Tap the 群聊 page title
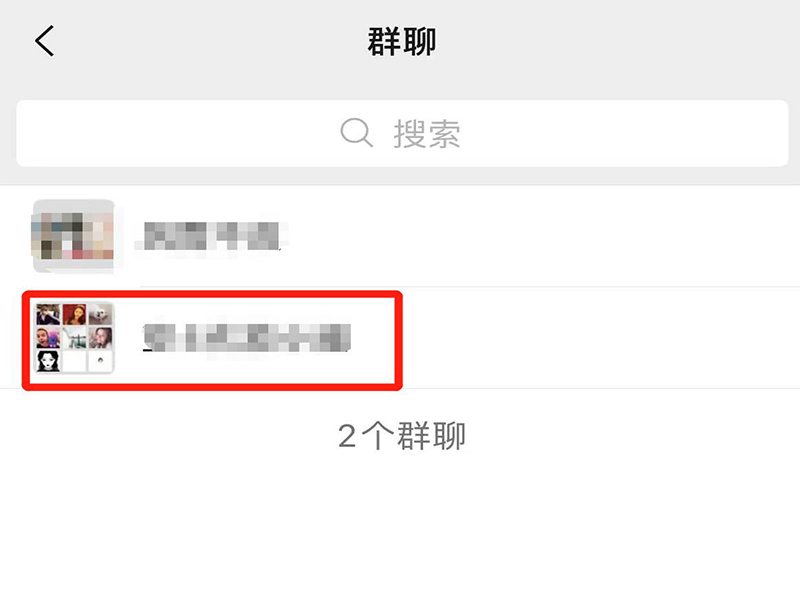 (x=402, y=42)
